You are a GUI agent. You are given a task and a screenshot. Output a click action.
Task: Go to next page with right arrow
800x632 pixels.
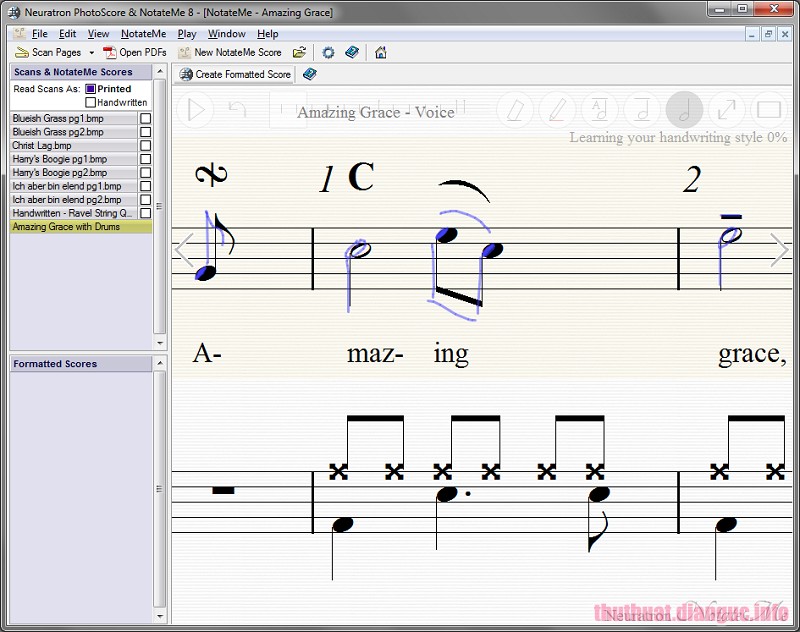[x=779, y=249]
